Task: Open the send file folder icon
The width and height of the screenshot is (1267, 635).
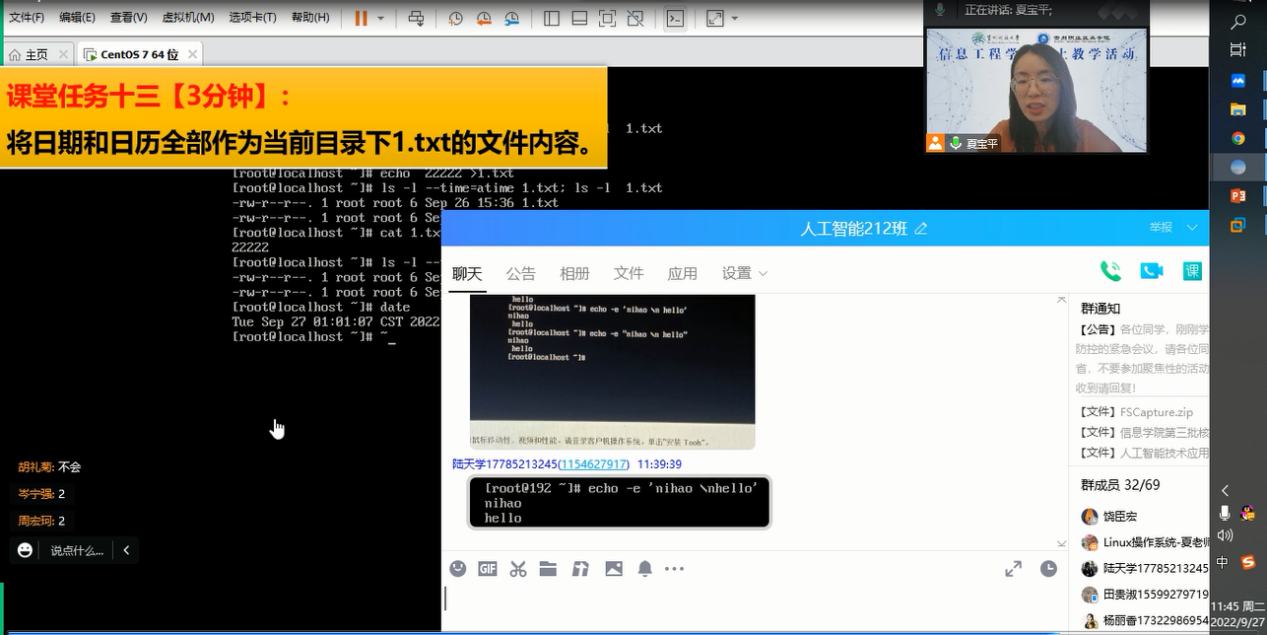Action: (547, 568)
